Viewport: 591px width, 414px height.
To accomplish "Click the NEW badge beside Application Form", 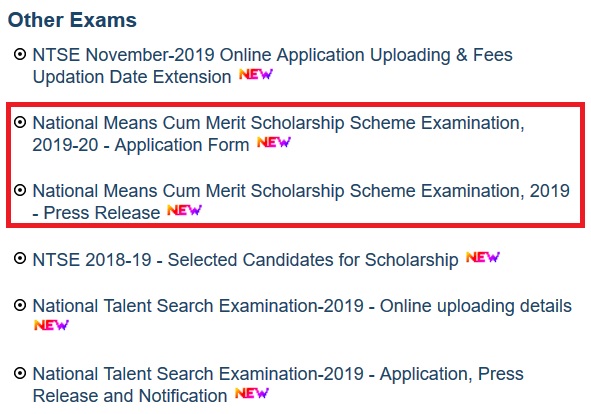I will click(x=274, y=143).
